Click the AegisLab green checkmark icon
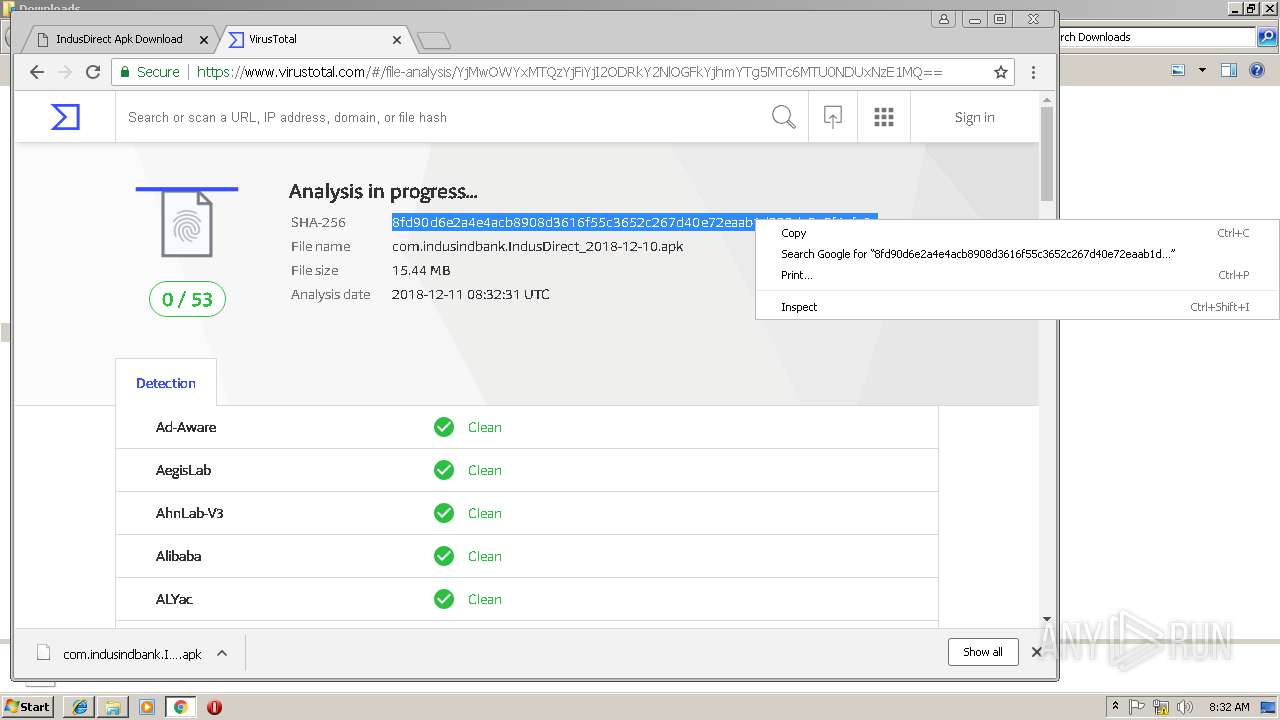Viewport: 1280px width, 720px height. pos(444,470)
